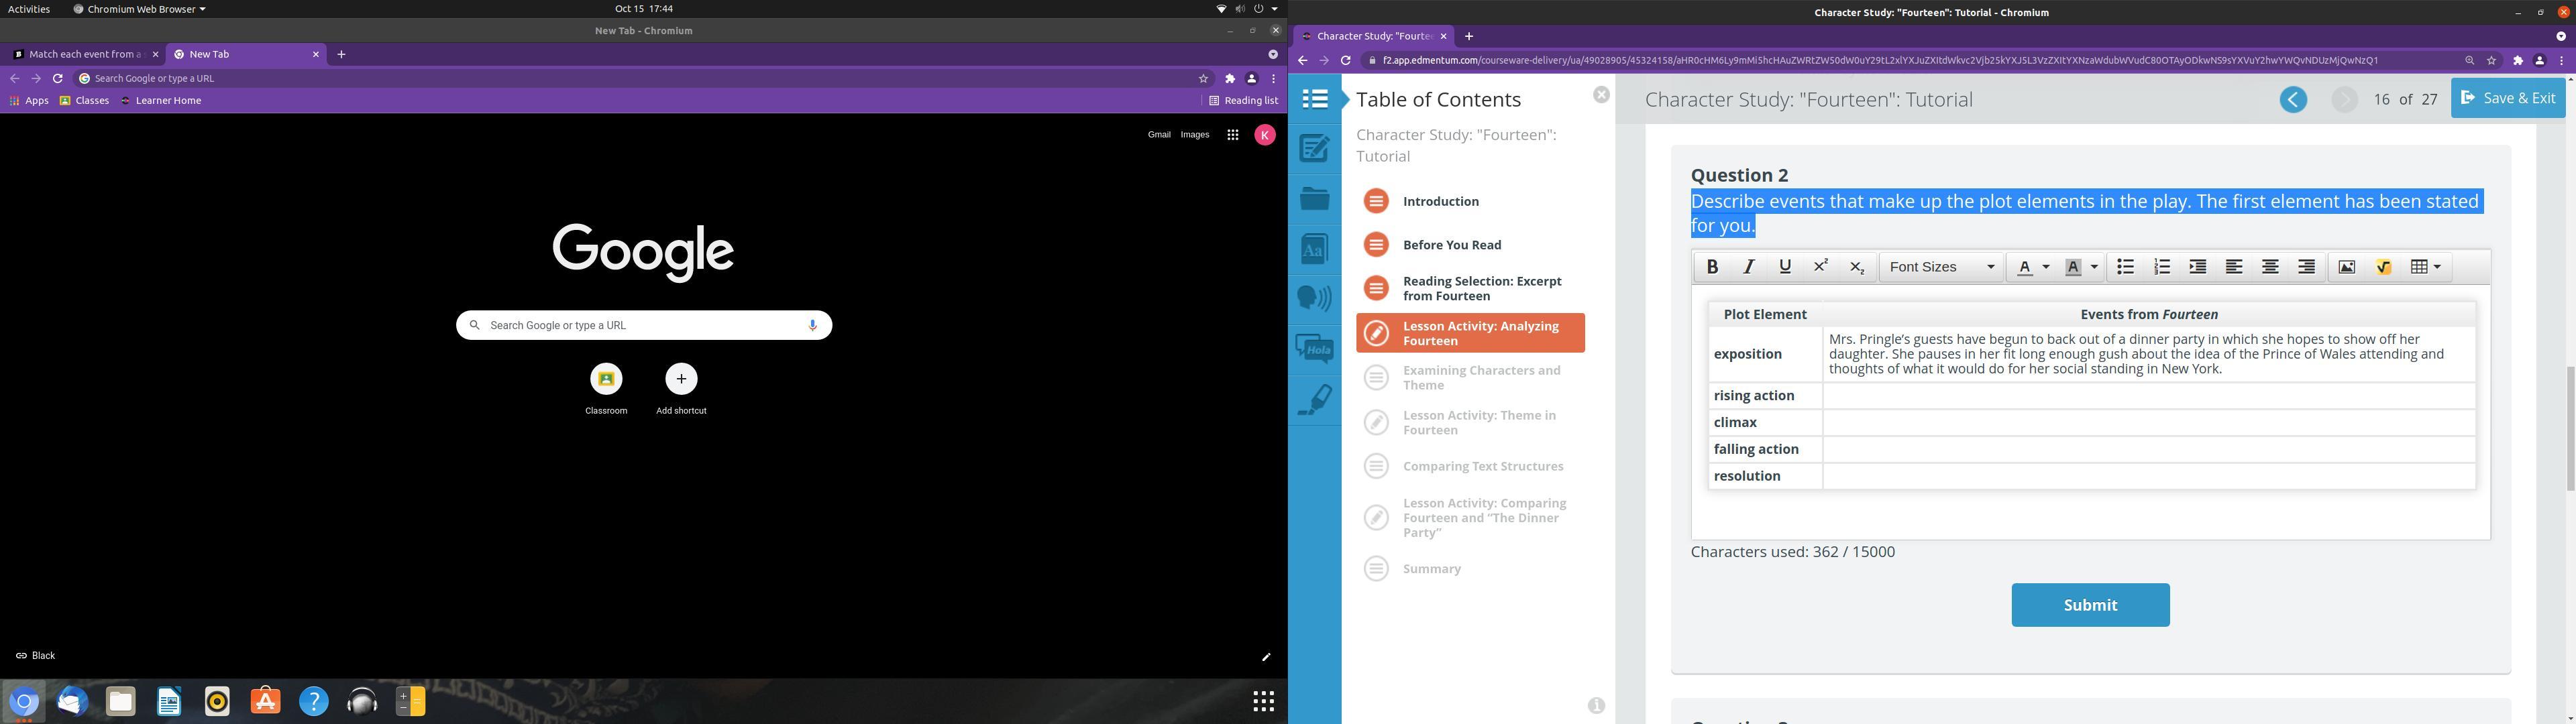Open Reading Selection: Excerpt from Fourteen

coord(1481,289)
